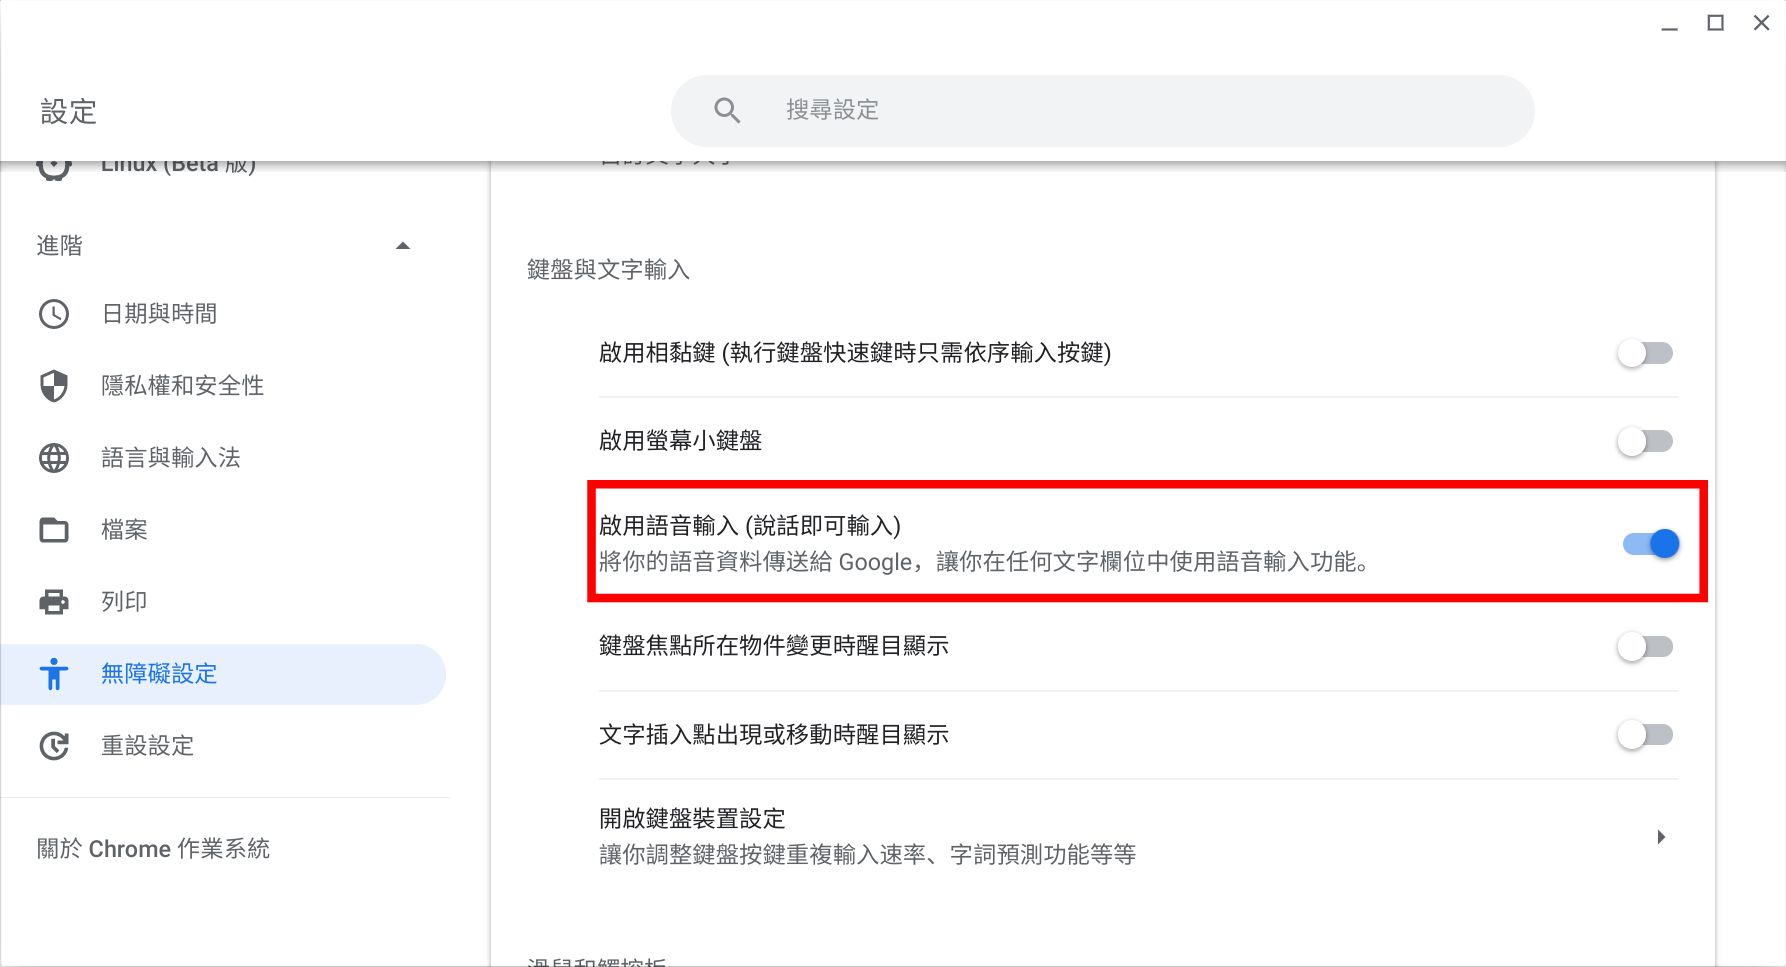This screenshot has width=1786, height=967.
Task: Open 開啟鍵盤裝置設定 via its right arrow
Action: coord(1660,837)
